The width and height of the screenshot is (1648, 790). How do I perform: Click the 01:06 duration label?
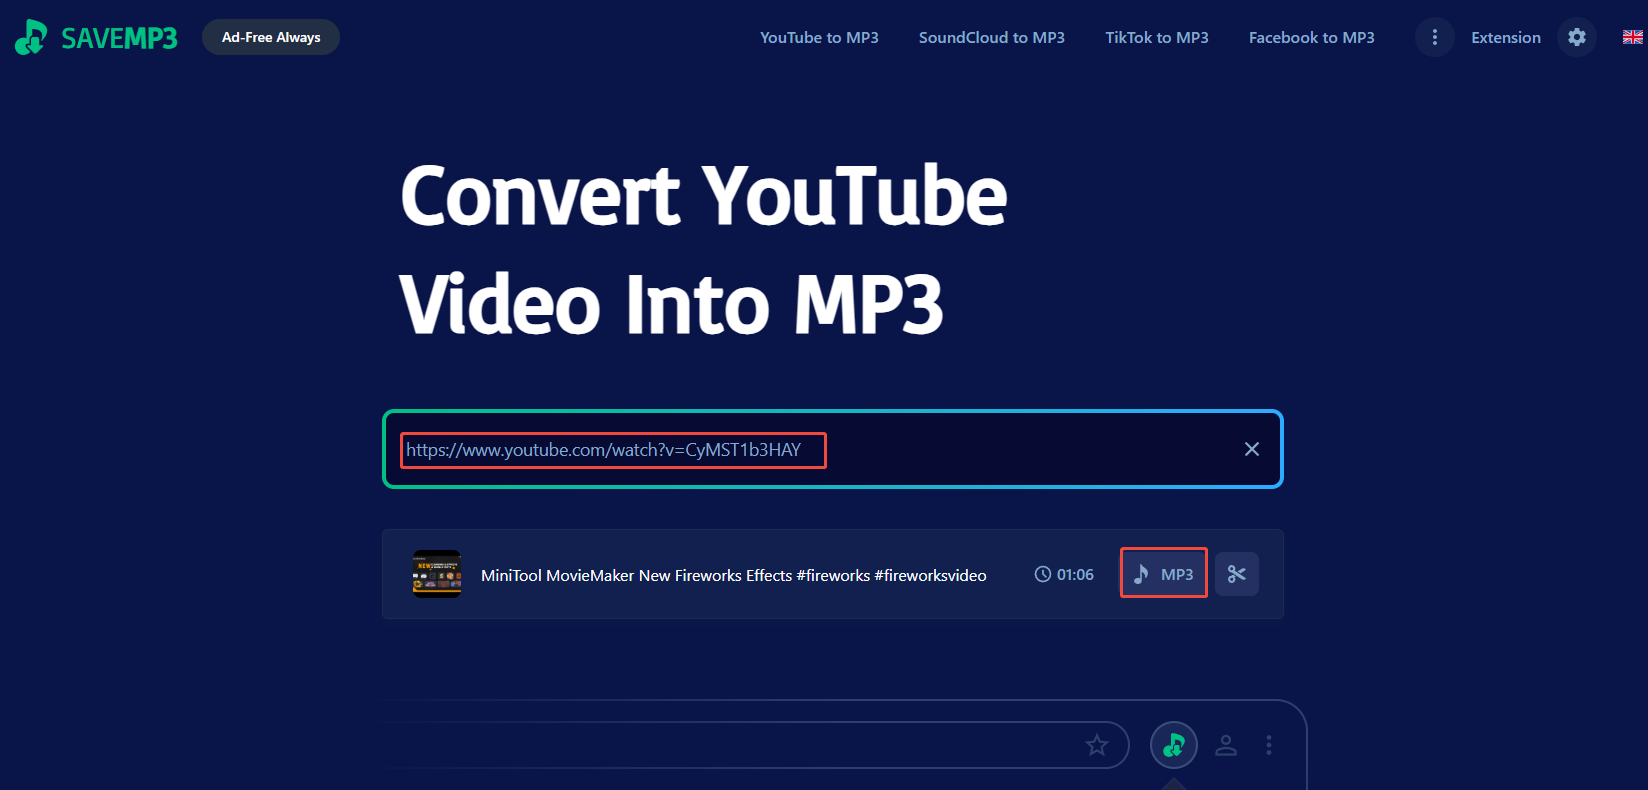pyautogui.click(x=1064, y=574)
